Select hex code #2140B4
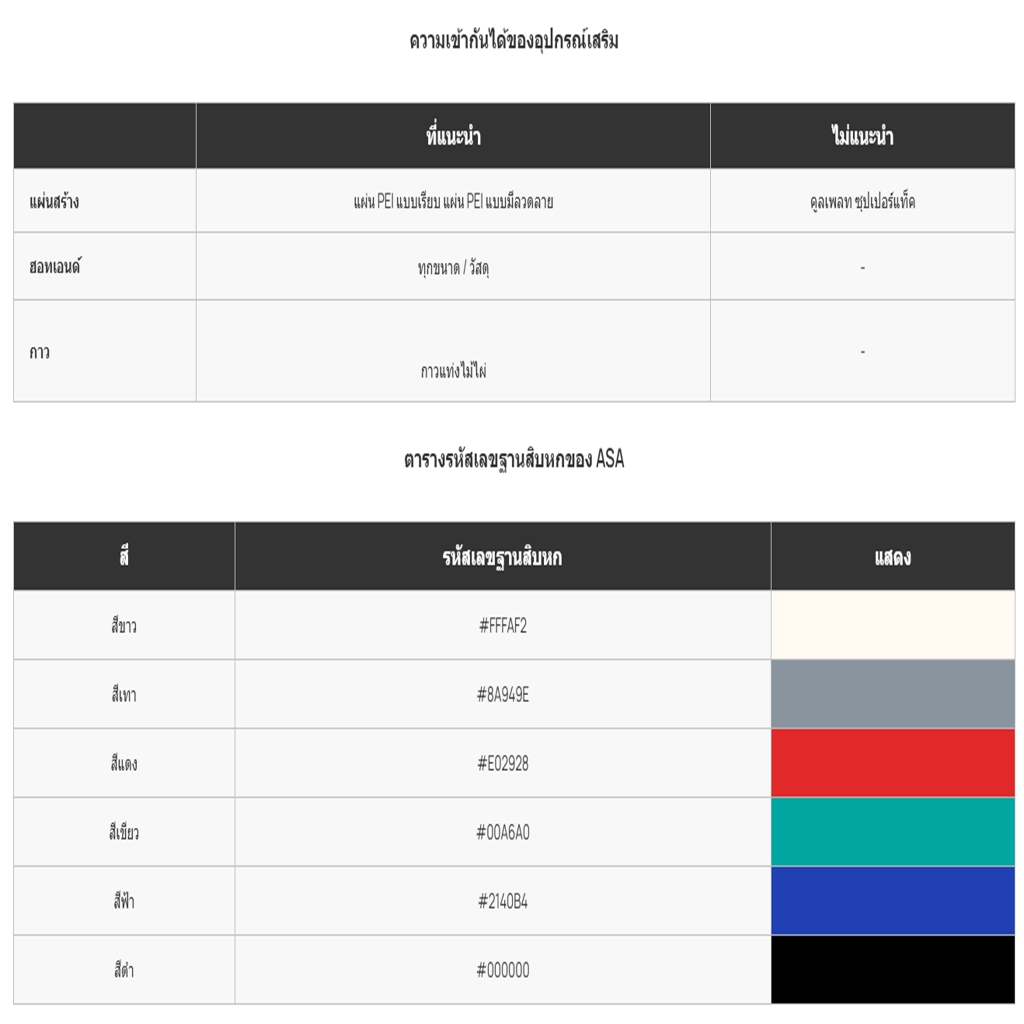Image resolution: width=1024 pixels, height=1024 pixels. [x=502, y=901]
